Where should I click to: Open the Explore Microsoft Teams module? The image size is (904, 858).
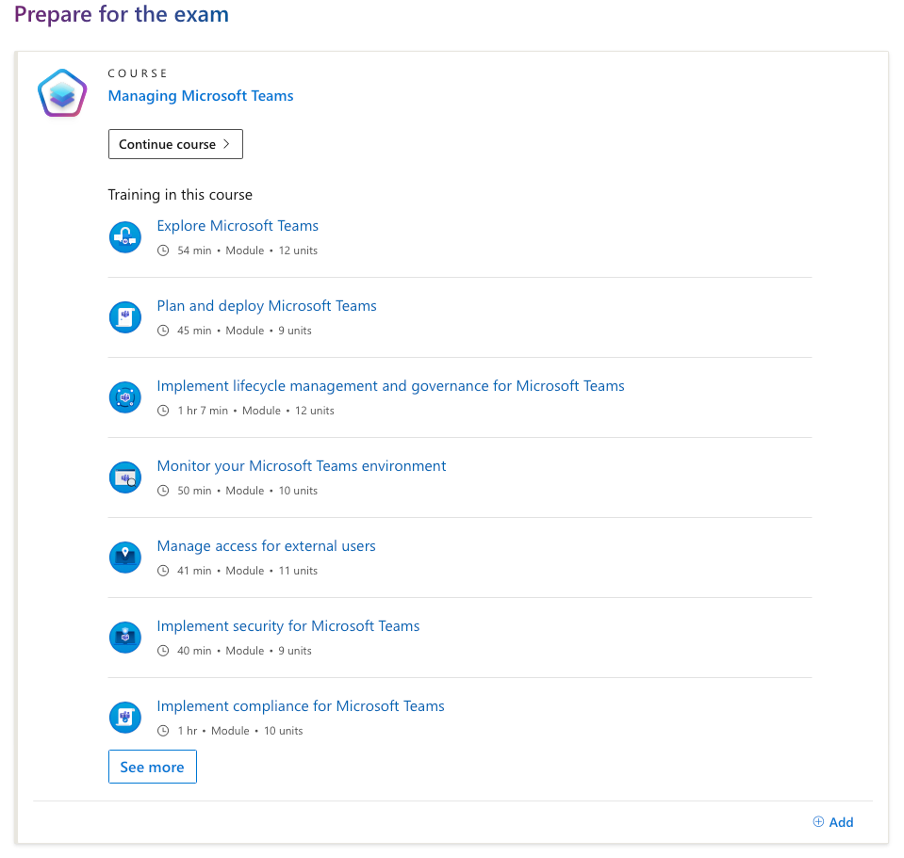click(238, 225)
